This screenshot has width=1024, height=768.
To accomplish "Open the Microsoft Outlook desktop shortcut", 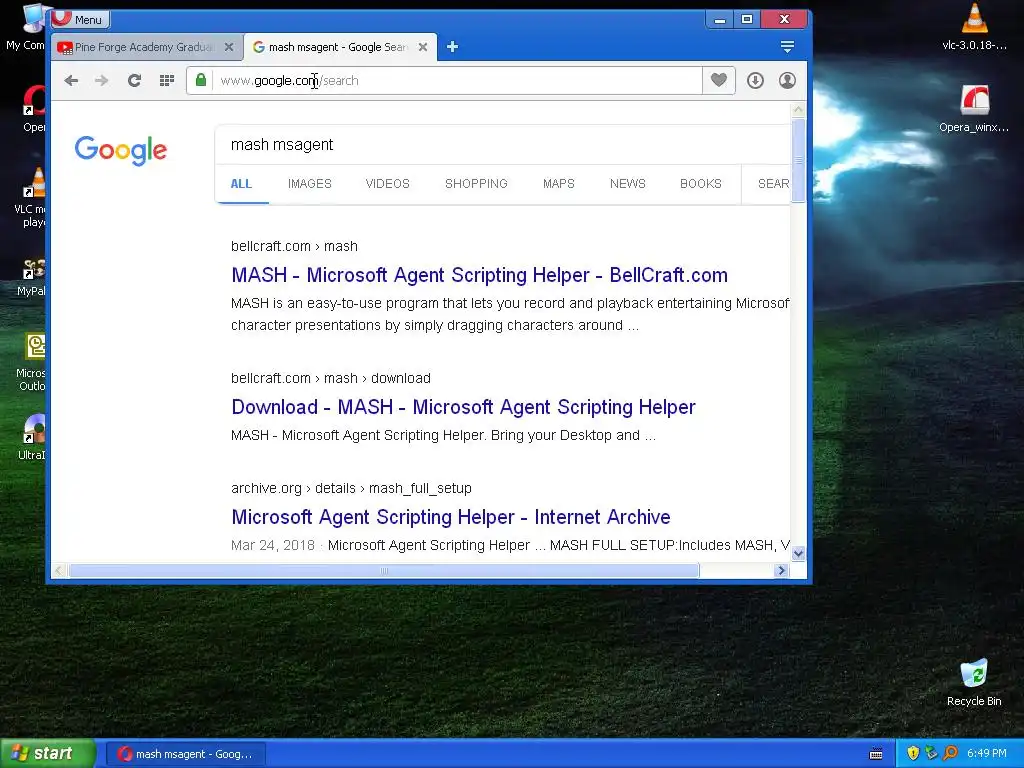I will (x=31, y=362).
